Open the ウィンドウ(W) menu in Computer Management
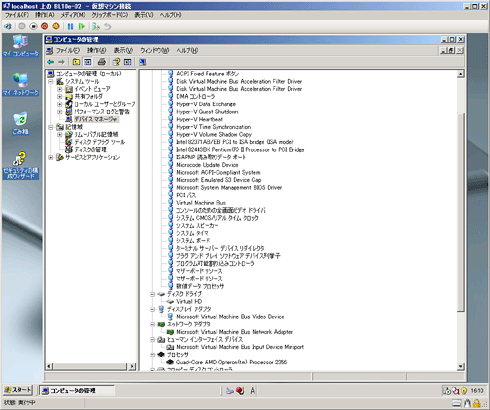This screenshot has width=490, height=410. 155,50
